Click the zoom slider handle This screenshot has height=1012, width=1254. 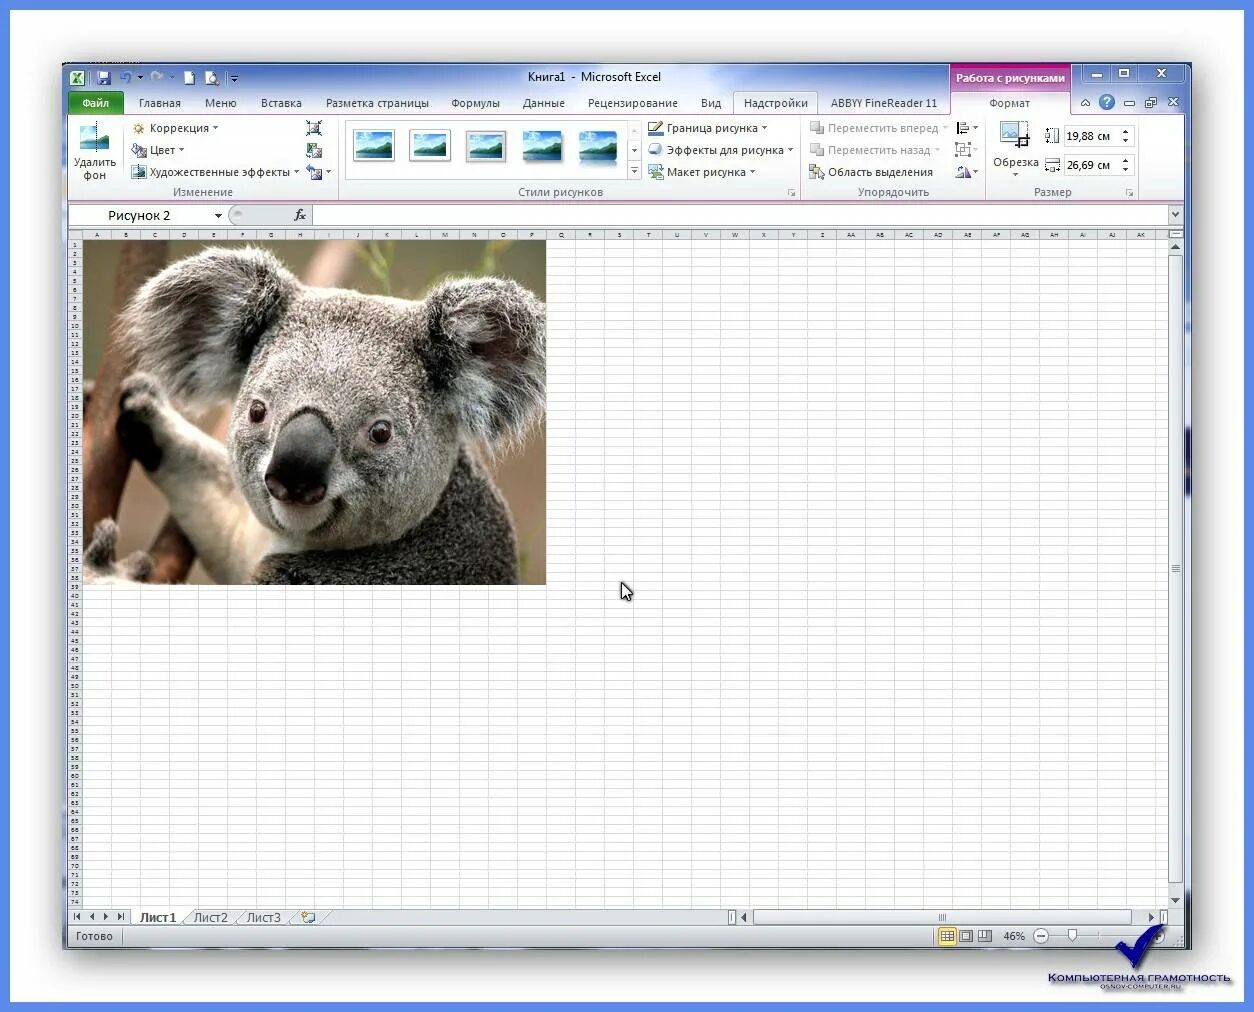tap(1072, 936)
